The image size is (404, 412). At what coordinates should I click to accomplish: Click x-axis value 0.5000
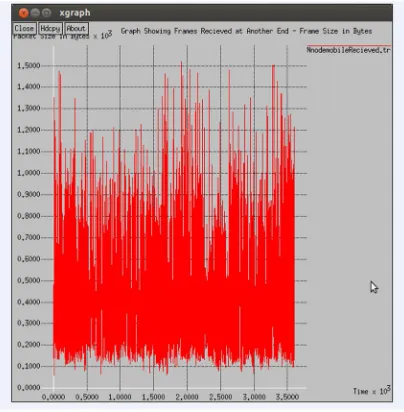pyautogui.click(x=87, y=397)
